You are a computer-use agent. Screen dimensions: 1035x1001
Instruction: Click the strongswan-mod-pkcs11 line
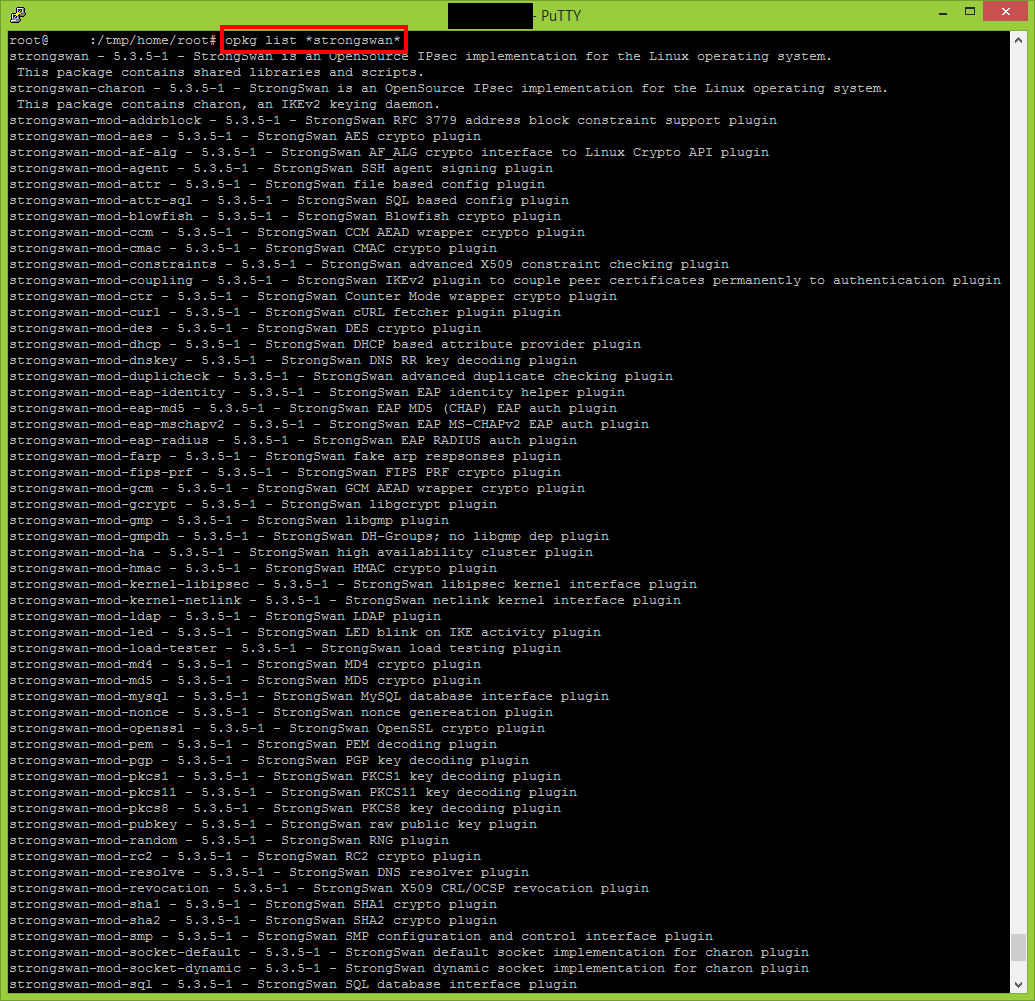coord(293,792)
